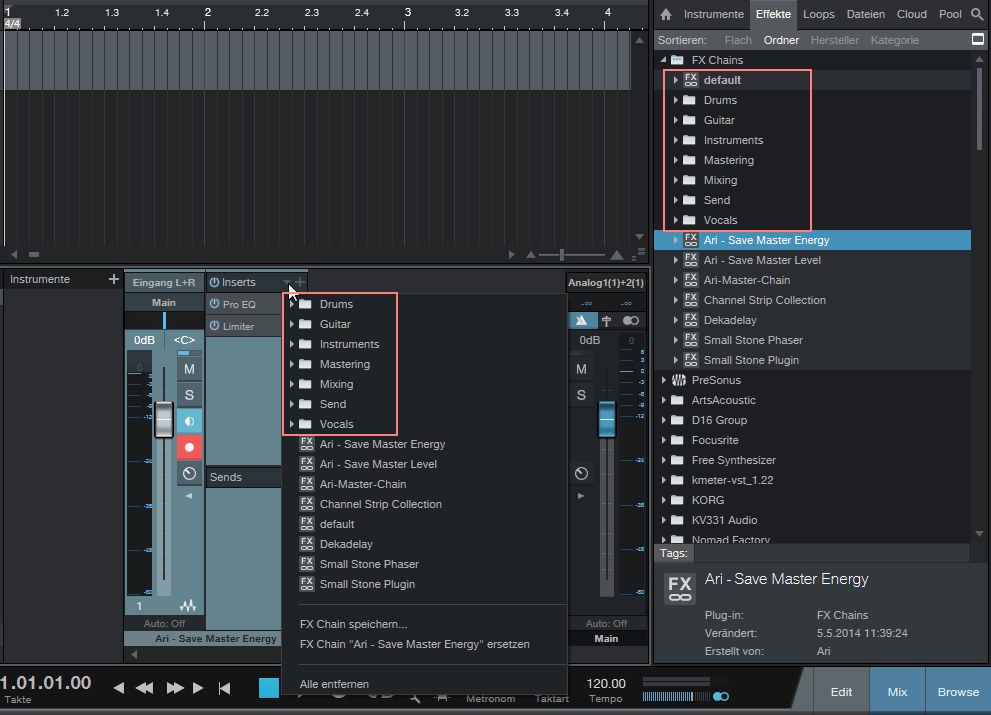991x715 pixels.
Task: Collapse the FX Chains tree node
Action: point(664,60)
